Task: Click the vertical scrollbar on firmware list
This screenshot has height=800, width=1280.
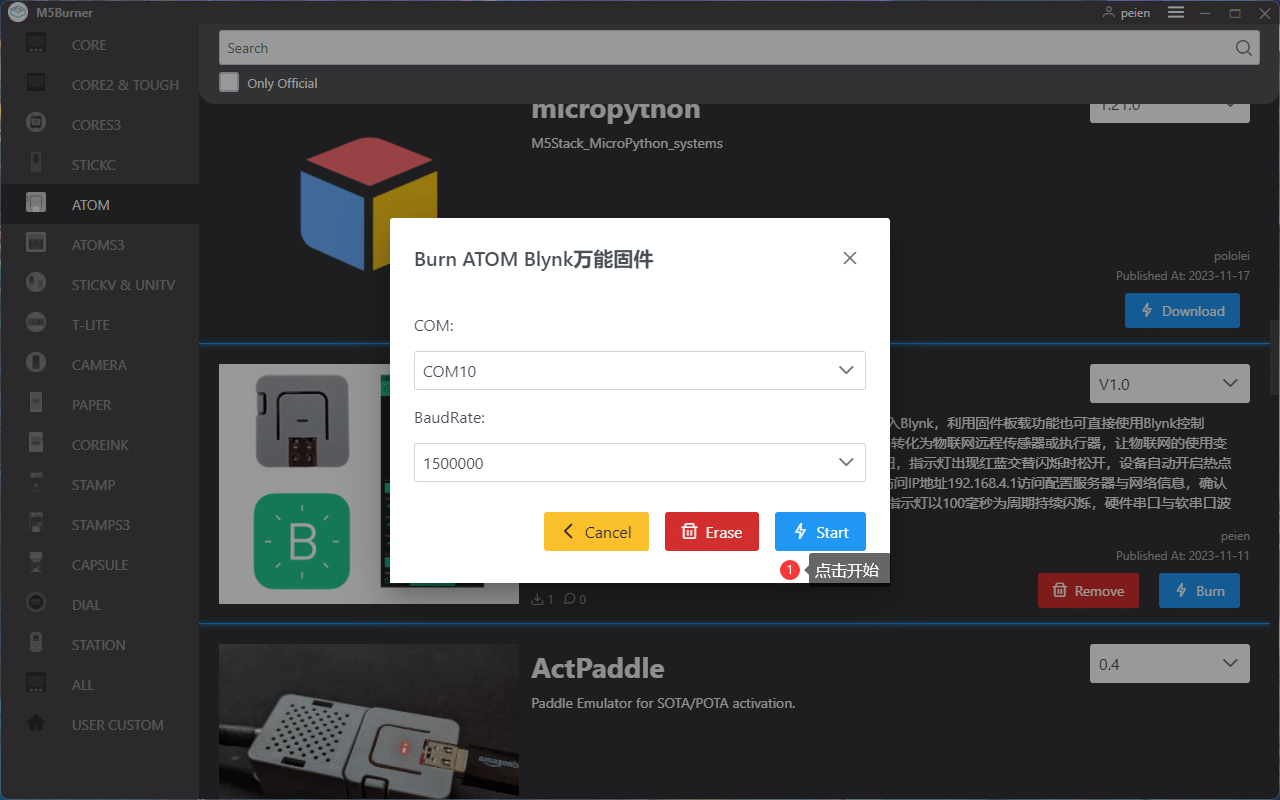Action: [x=1274, y=357]
